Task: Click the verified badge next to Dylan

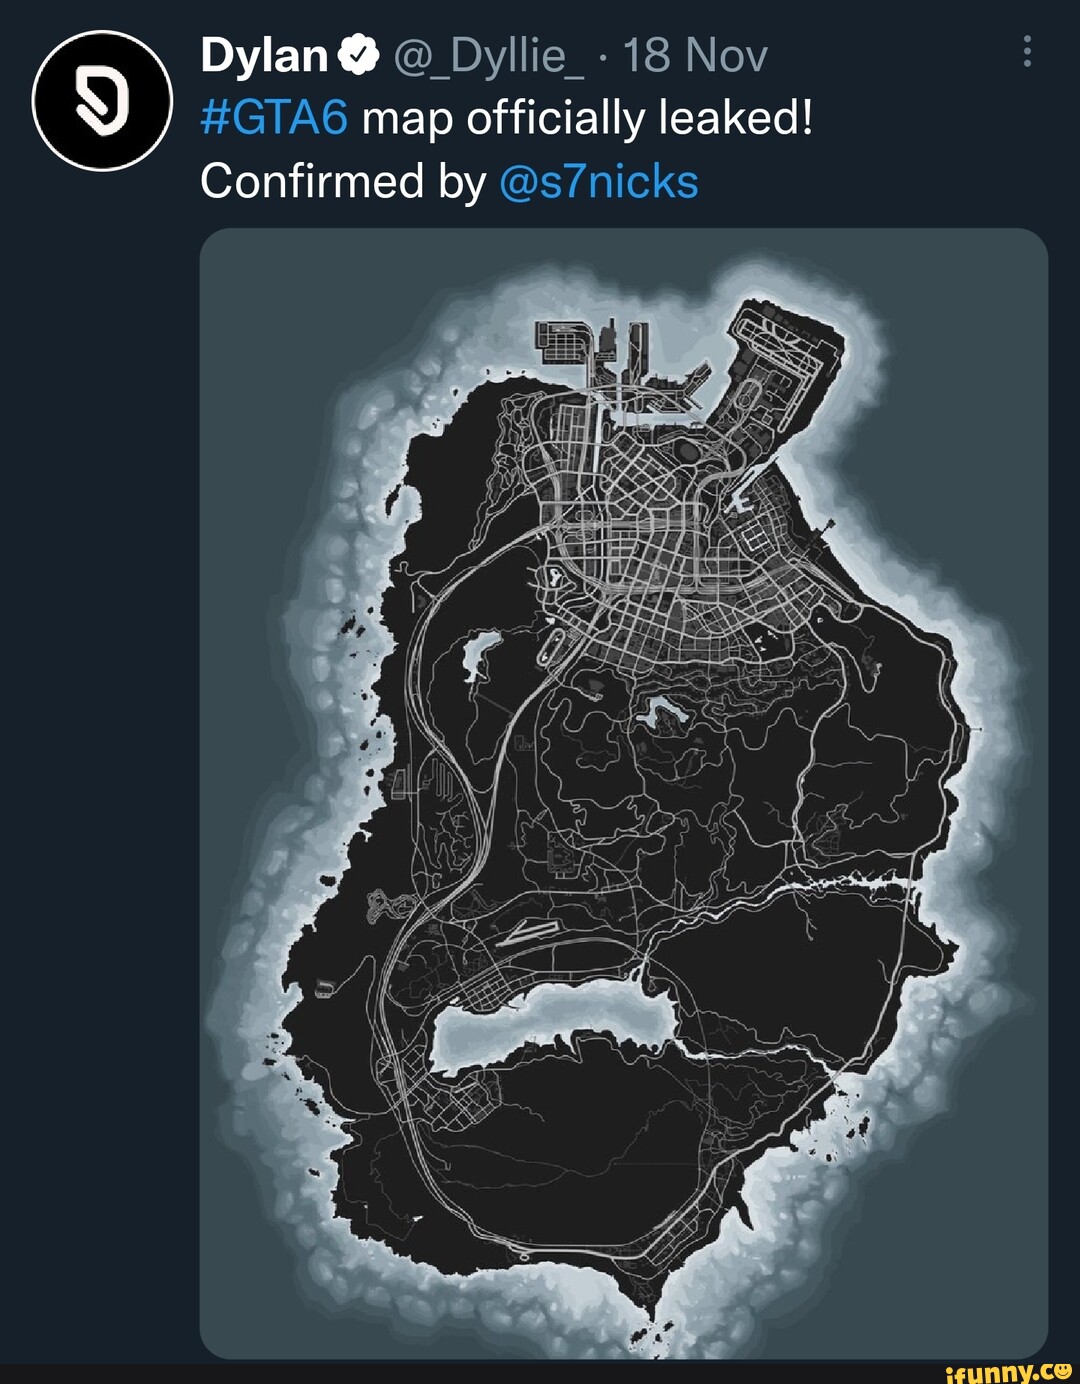Action: click(x=355, y=55)
